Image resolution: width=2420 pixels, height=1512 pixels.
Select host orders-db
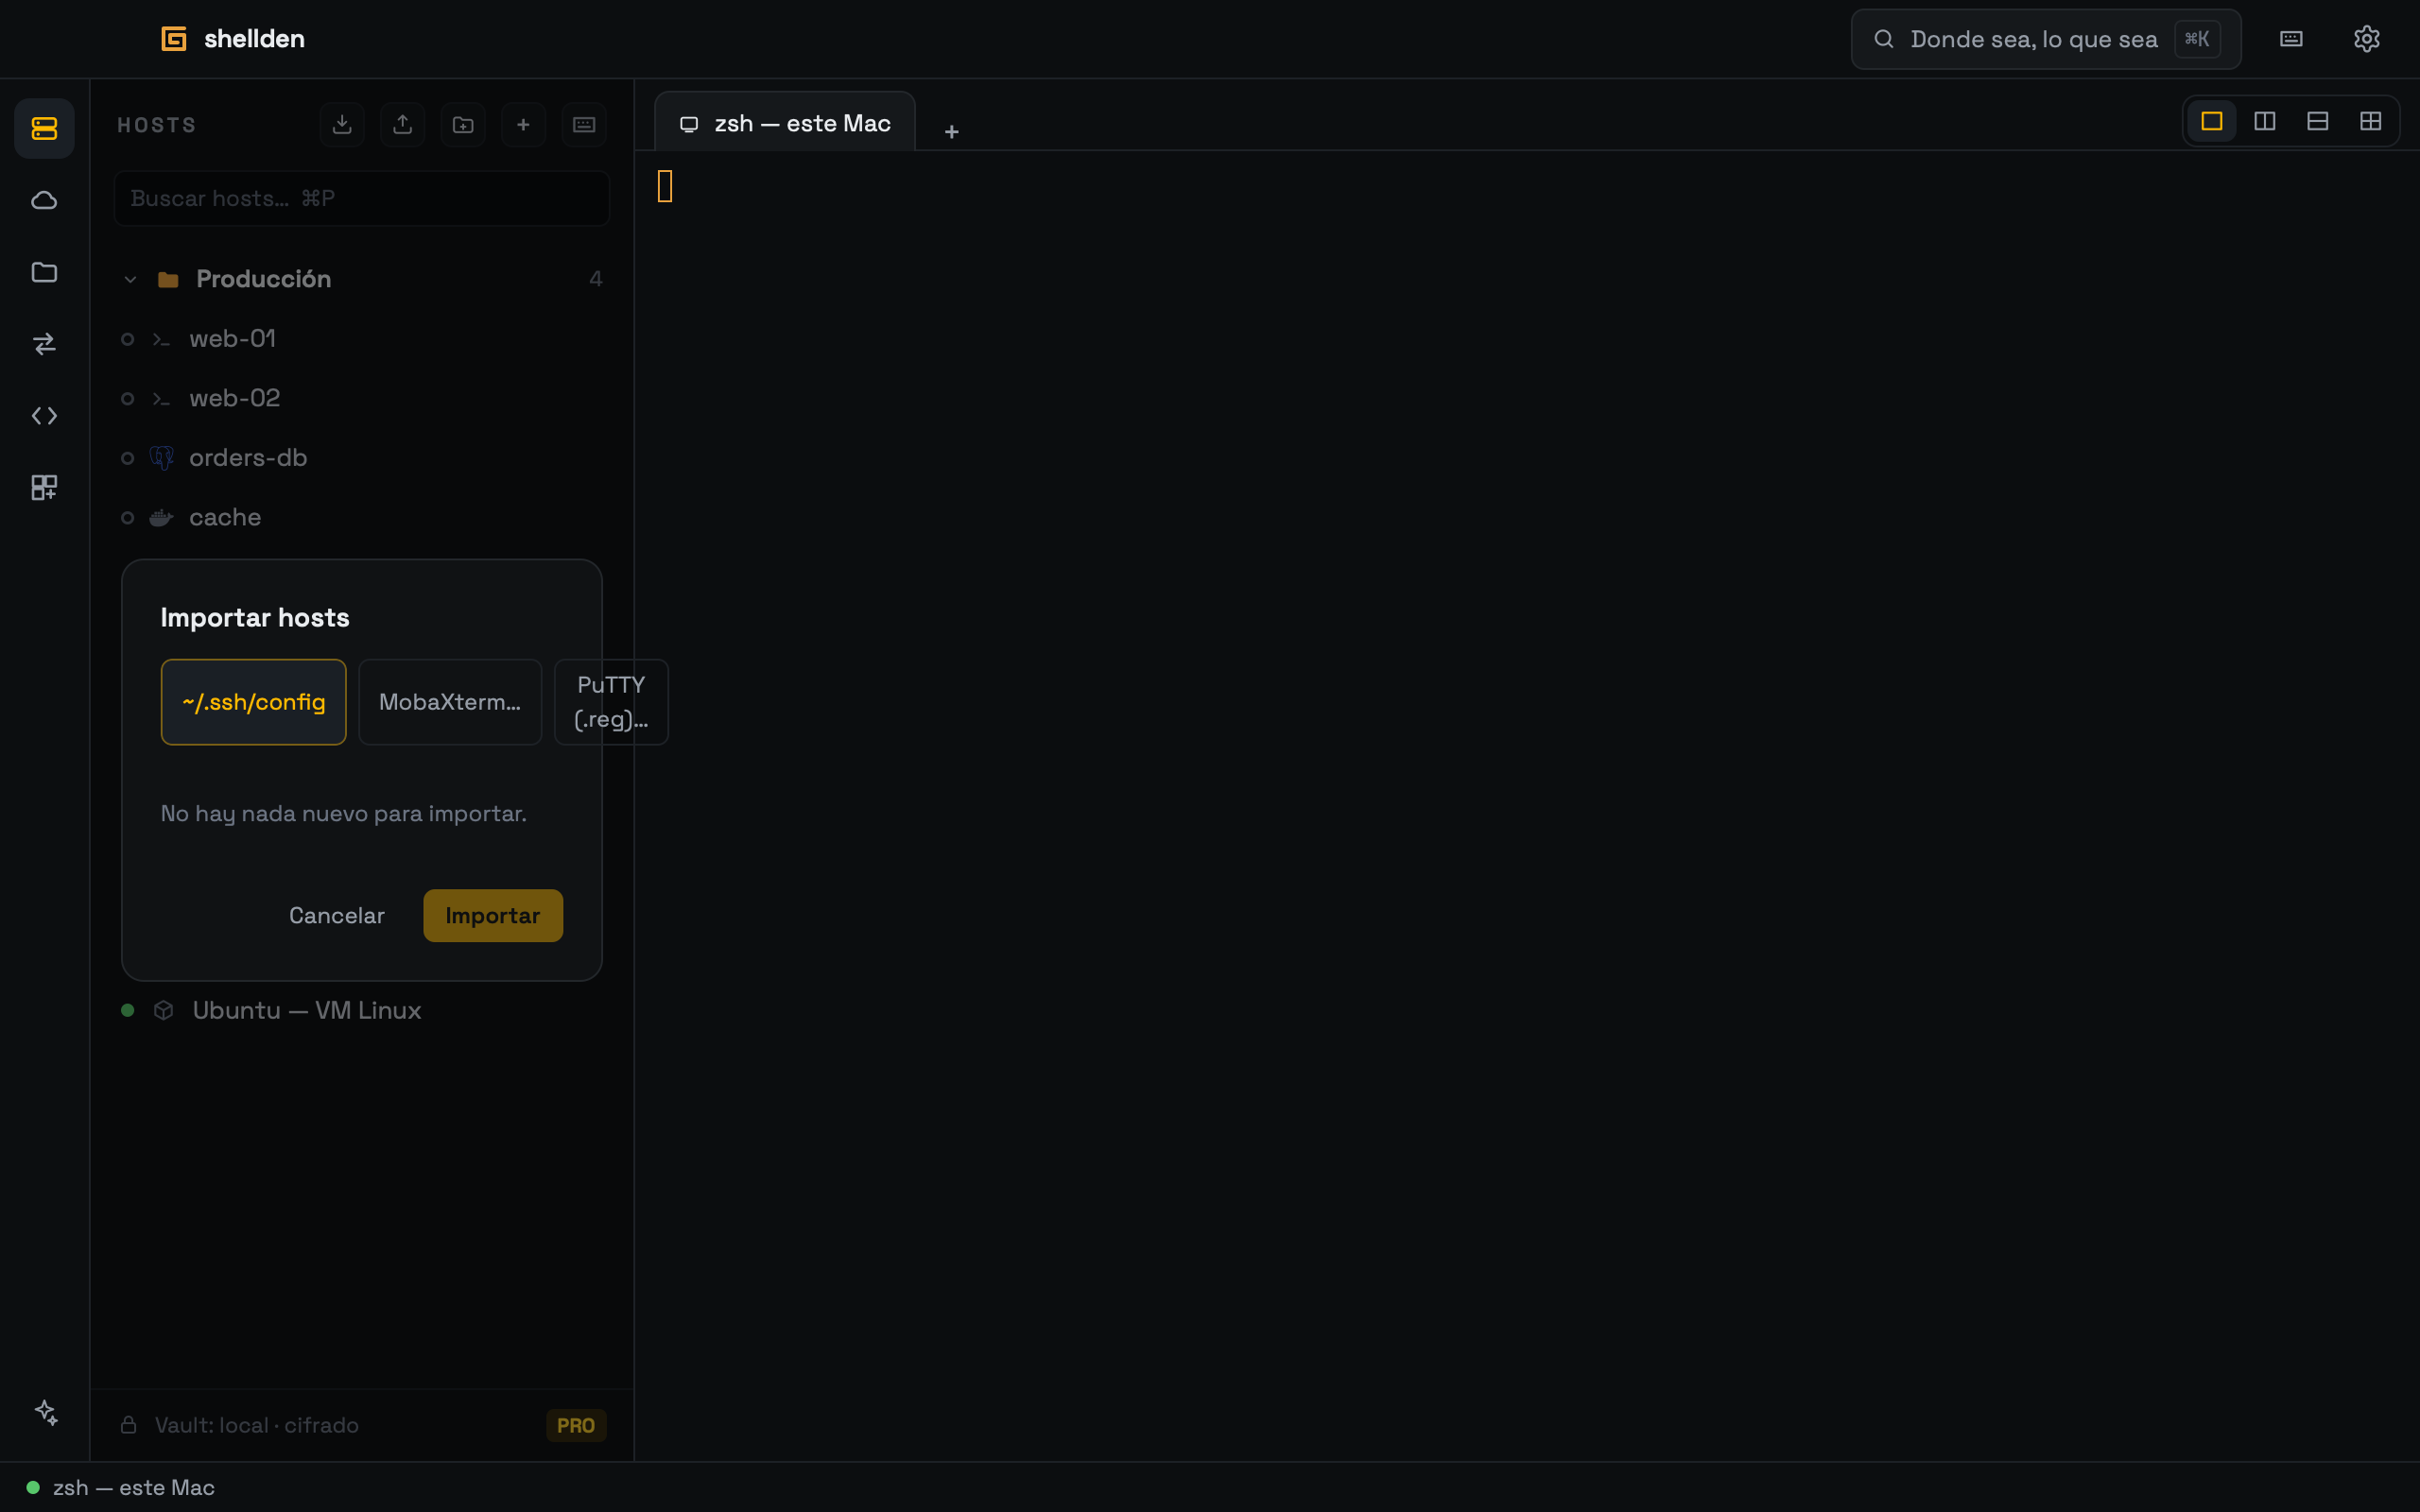[361, 458]
